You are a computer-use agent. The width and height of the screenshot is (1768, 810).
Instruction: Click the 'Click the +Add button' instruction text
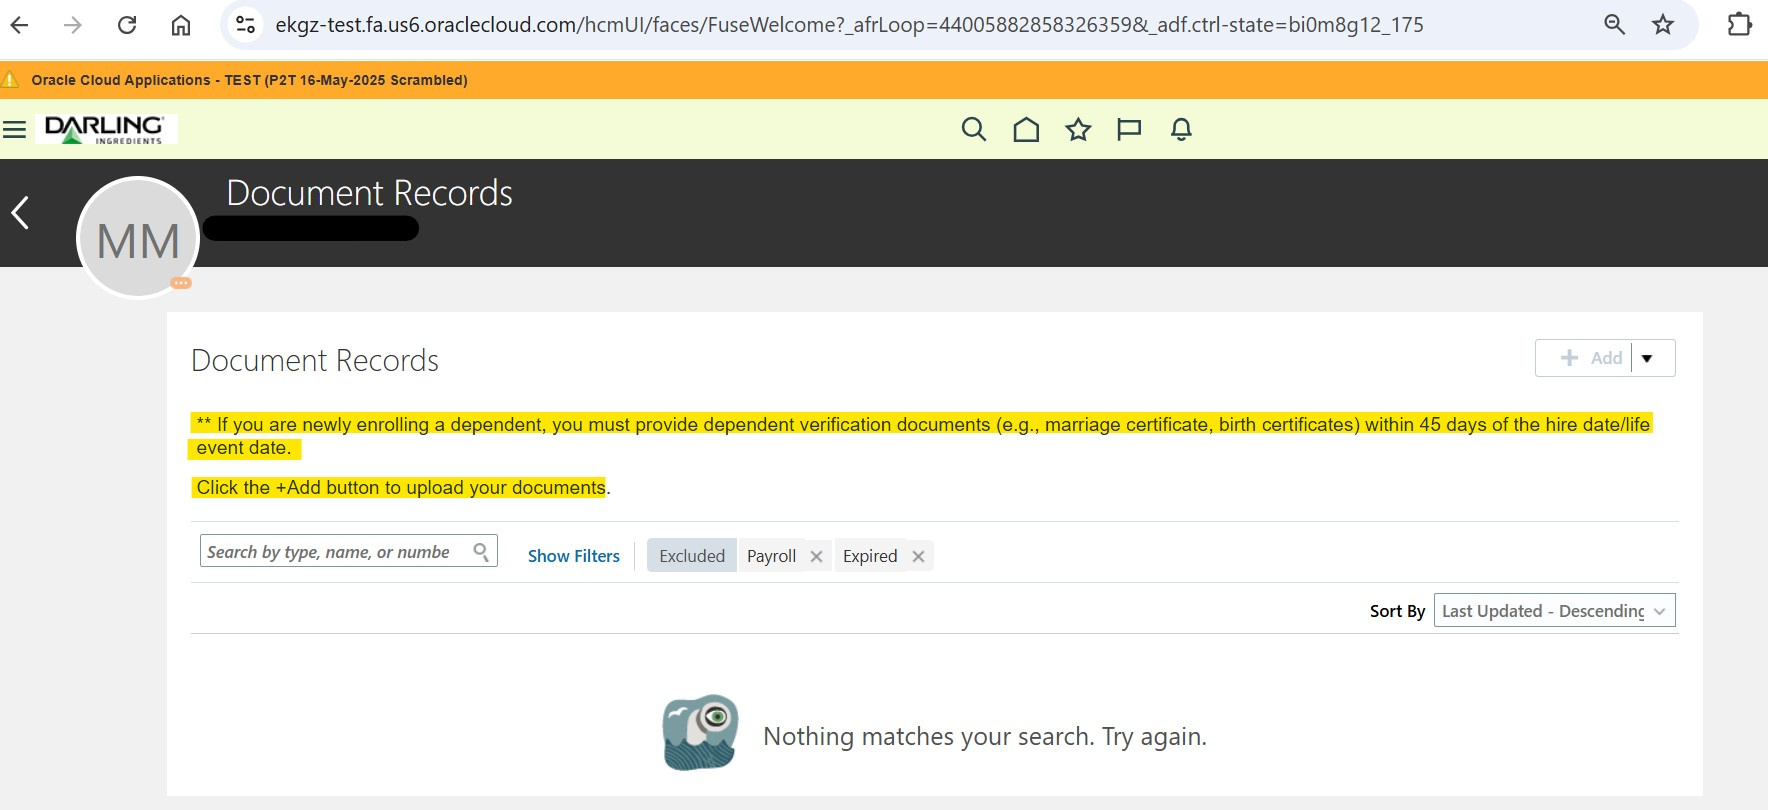(401, 488)
